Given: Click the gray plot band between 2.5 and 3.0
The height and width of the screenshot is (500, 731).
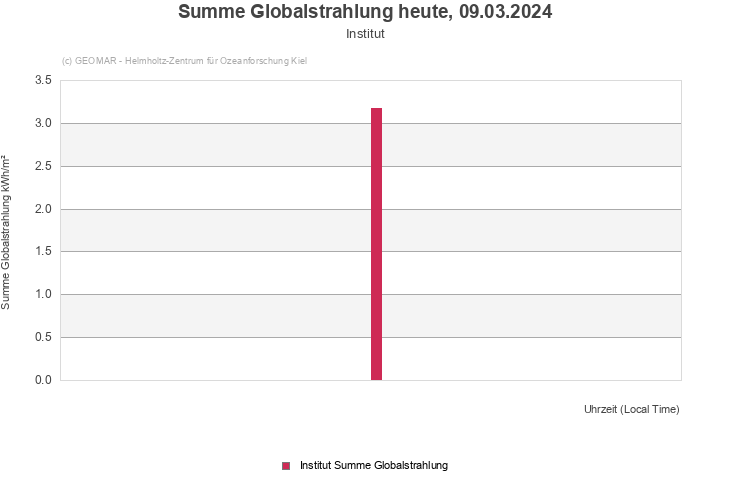Looking at the screenshot, I should [x=200, y=145].
